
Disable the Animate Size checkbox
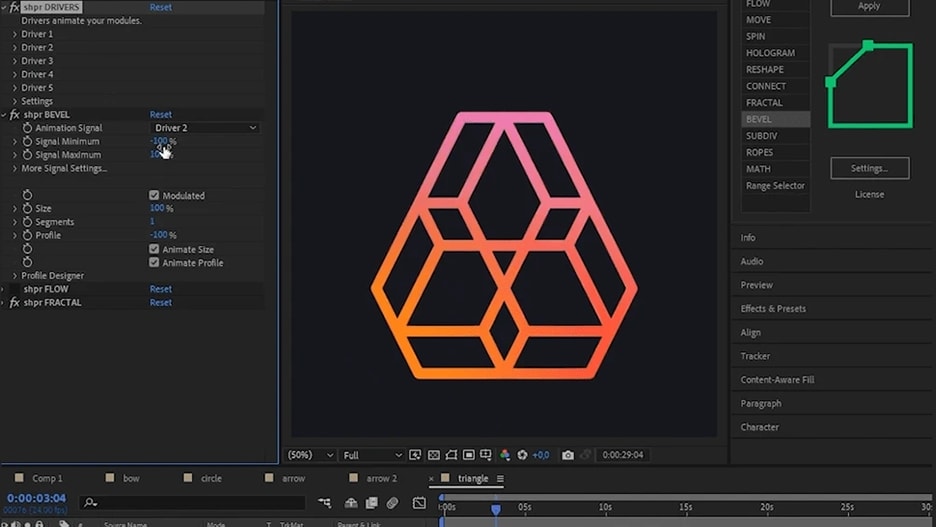tap(154, 249)
